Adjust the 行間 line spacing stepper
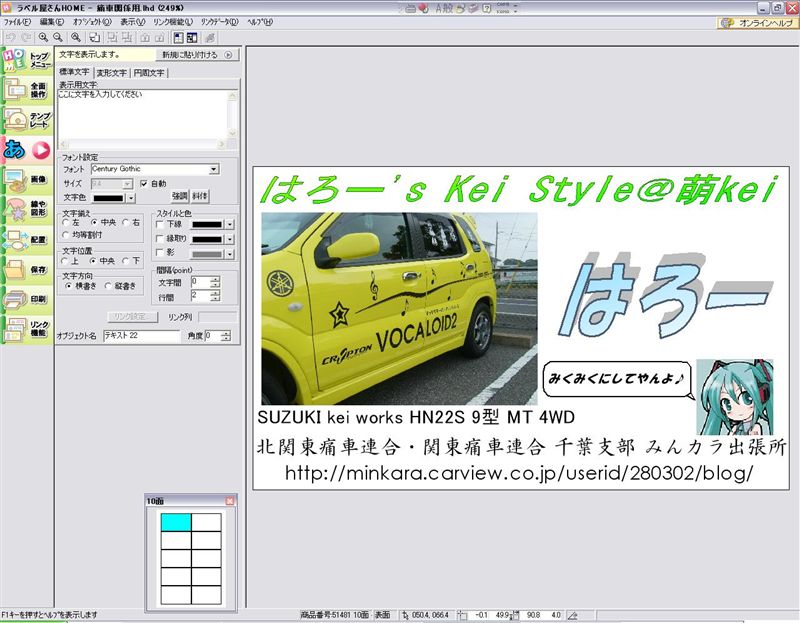Image resolution: width=800 pixels, height=623 pixels. pyautogui.click(x=215, y=295)
